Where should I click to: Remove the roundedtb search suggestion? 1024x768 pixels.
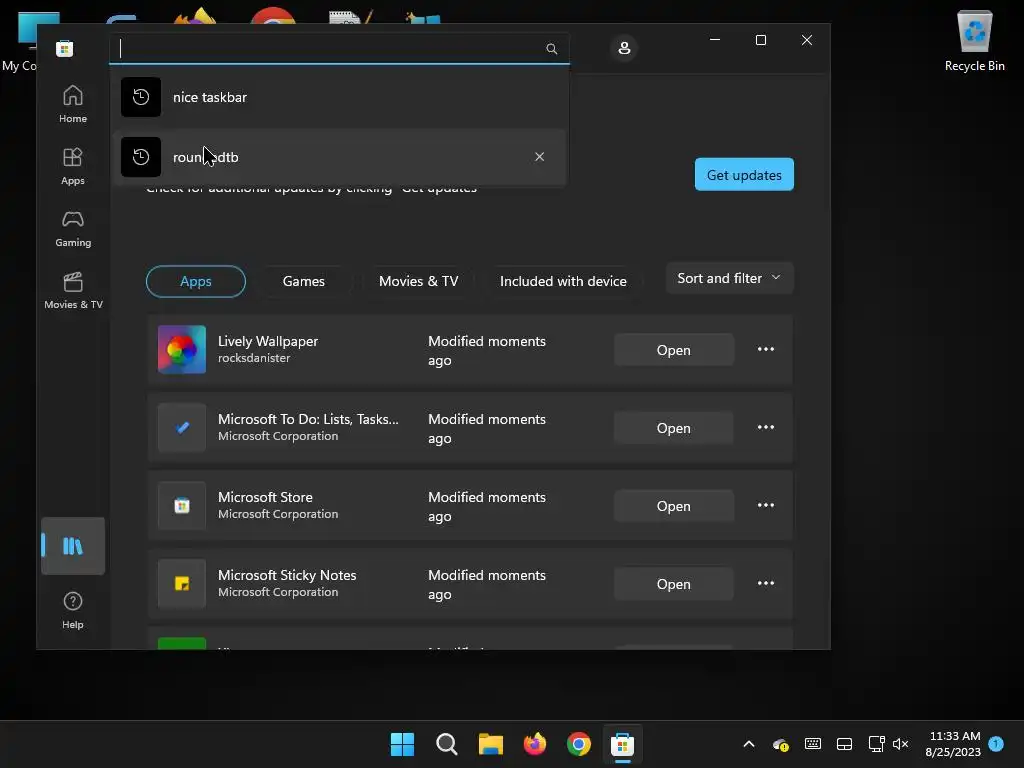[539, 157]
